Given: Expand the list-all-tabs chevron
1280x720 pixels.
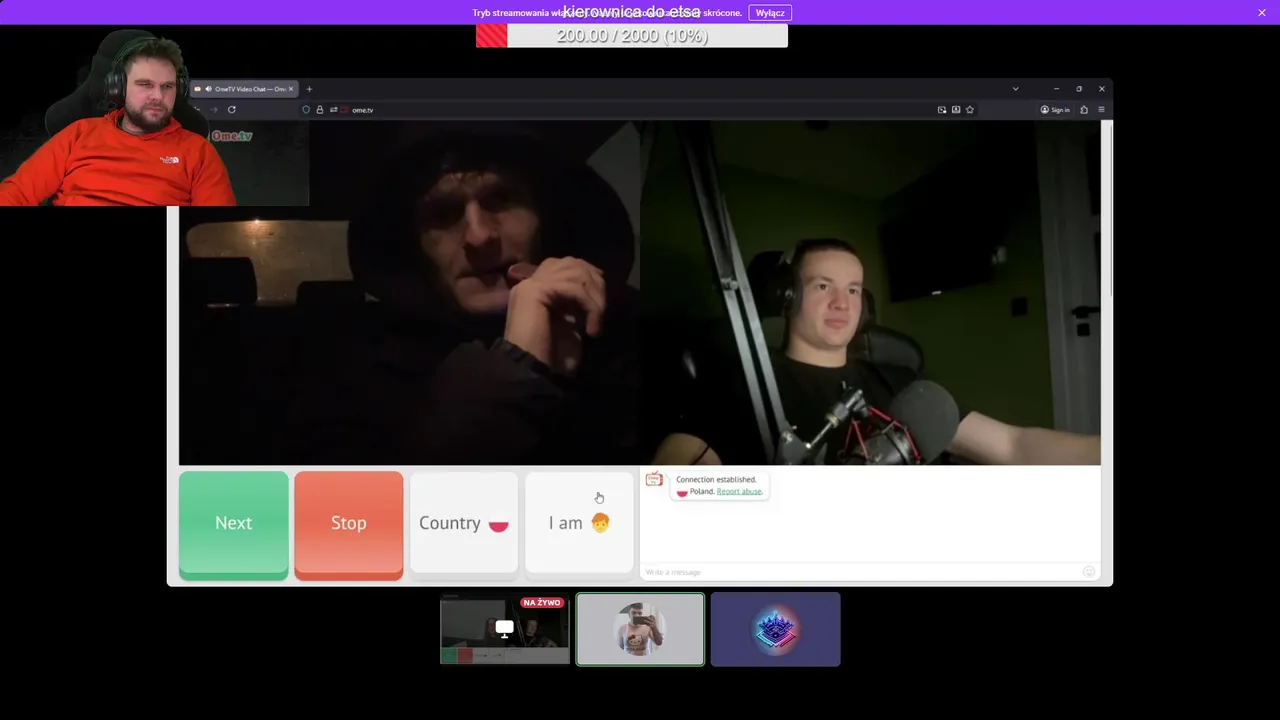Looking at the screenshot, I should click(1015, 89).
